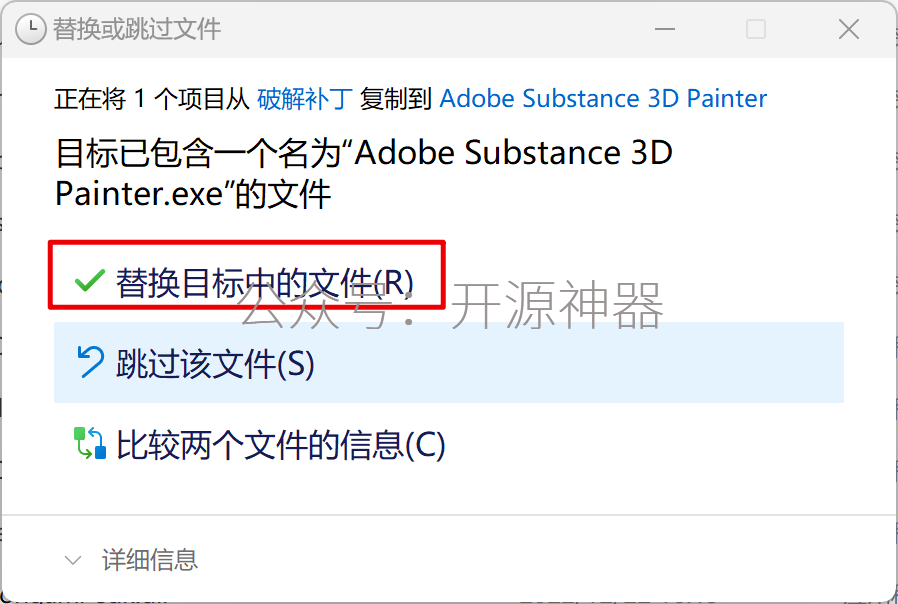Click the dialog title 替换或跳过文件

point(136,29)
